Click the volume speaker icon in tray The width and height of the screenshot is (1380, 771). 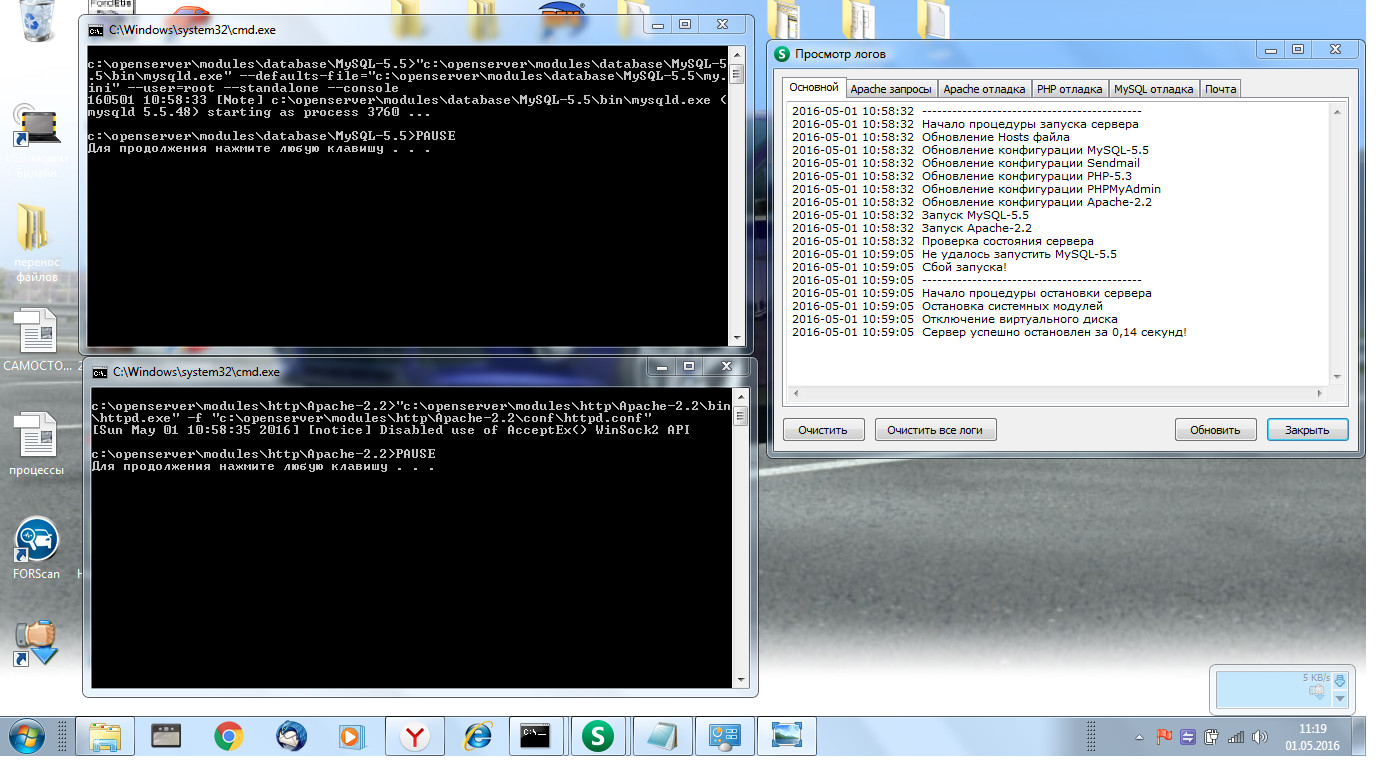pos(1259,738)
